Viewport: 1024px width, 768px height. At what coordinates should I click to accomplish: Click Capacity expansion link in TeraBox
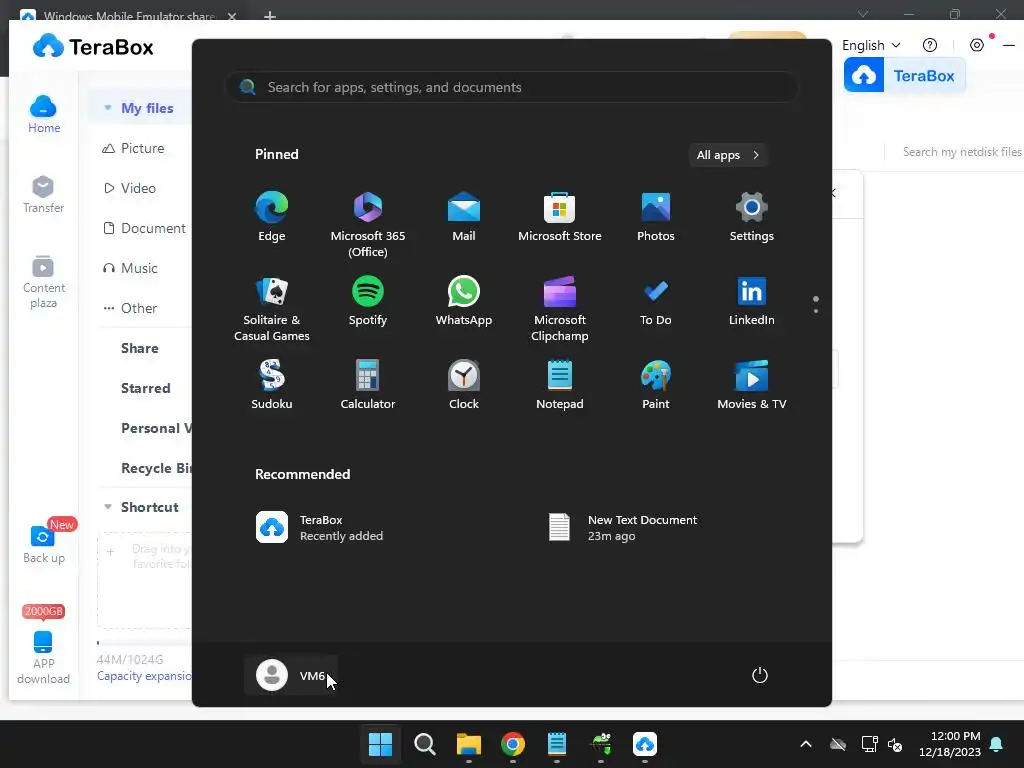pyautogui.click(x=144, y=676)
